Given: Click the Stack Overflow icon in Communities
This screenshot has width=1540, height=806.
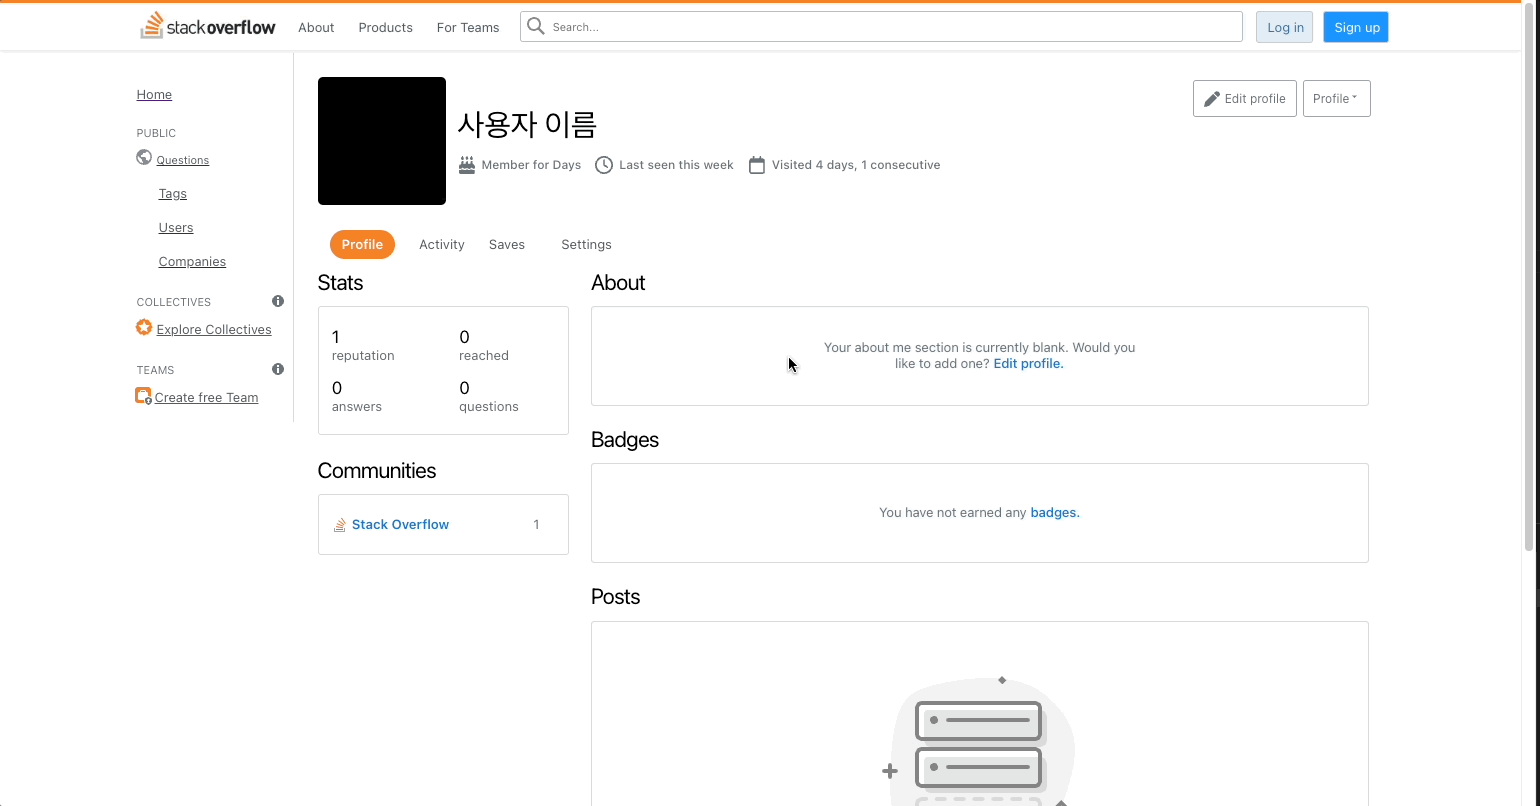Looking at the screenshot, I should coord(340,524).
